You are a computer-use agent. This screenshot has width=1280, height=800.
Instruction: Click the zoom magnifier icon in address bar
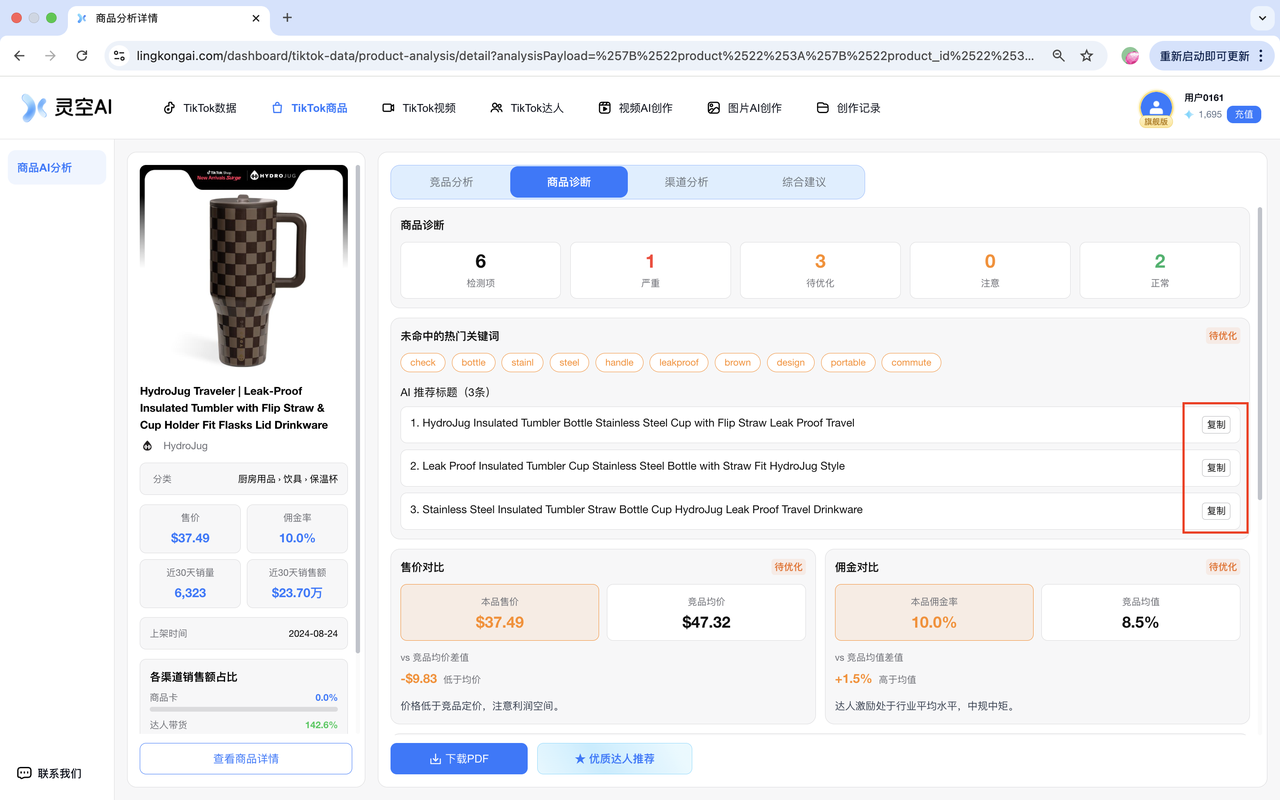click(1058, 56)
